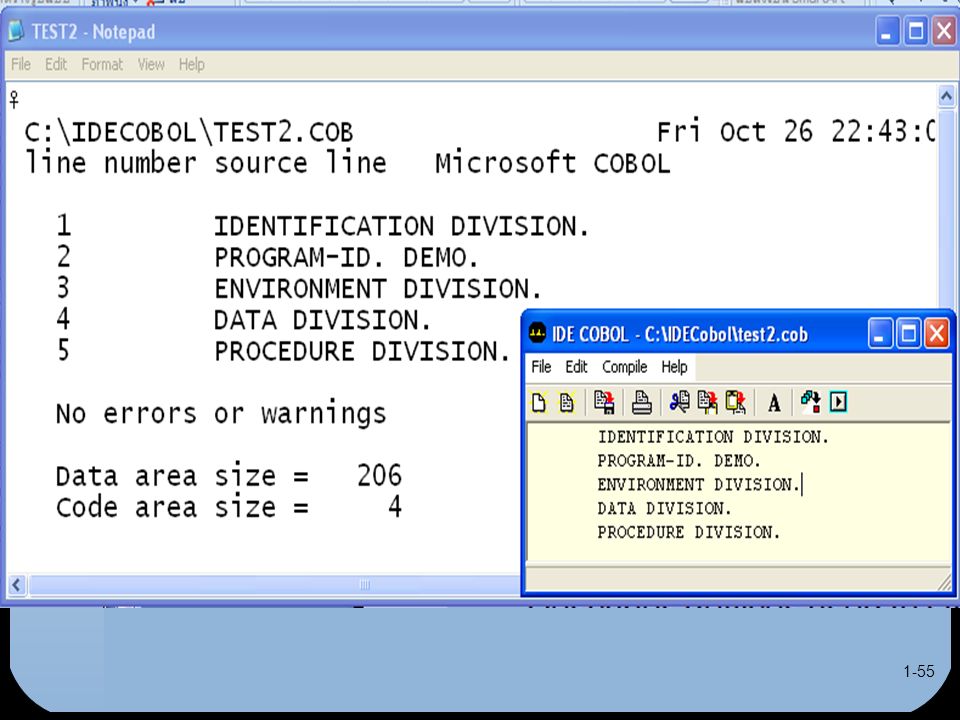960x720 pixels.
Task: Click the Compile icon in IDE COBOL toolbar
Action: [x=811, y=402]
